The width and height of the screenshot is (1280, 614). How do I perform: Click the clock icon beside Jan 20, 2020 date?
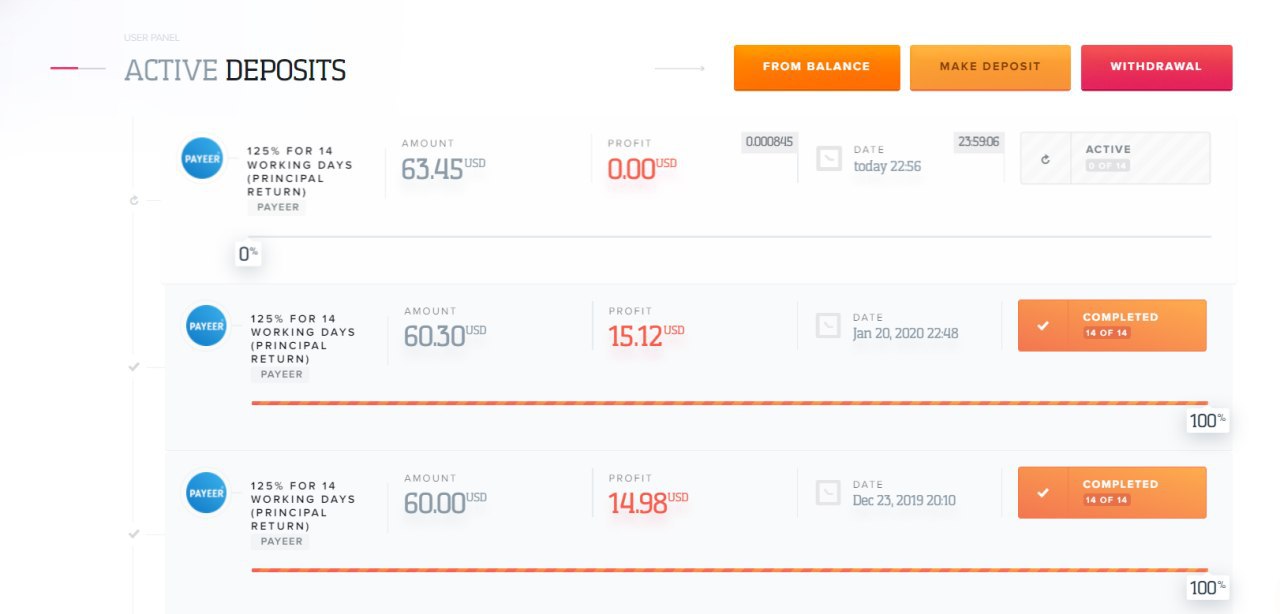(828, 326)
